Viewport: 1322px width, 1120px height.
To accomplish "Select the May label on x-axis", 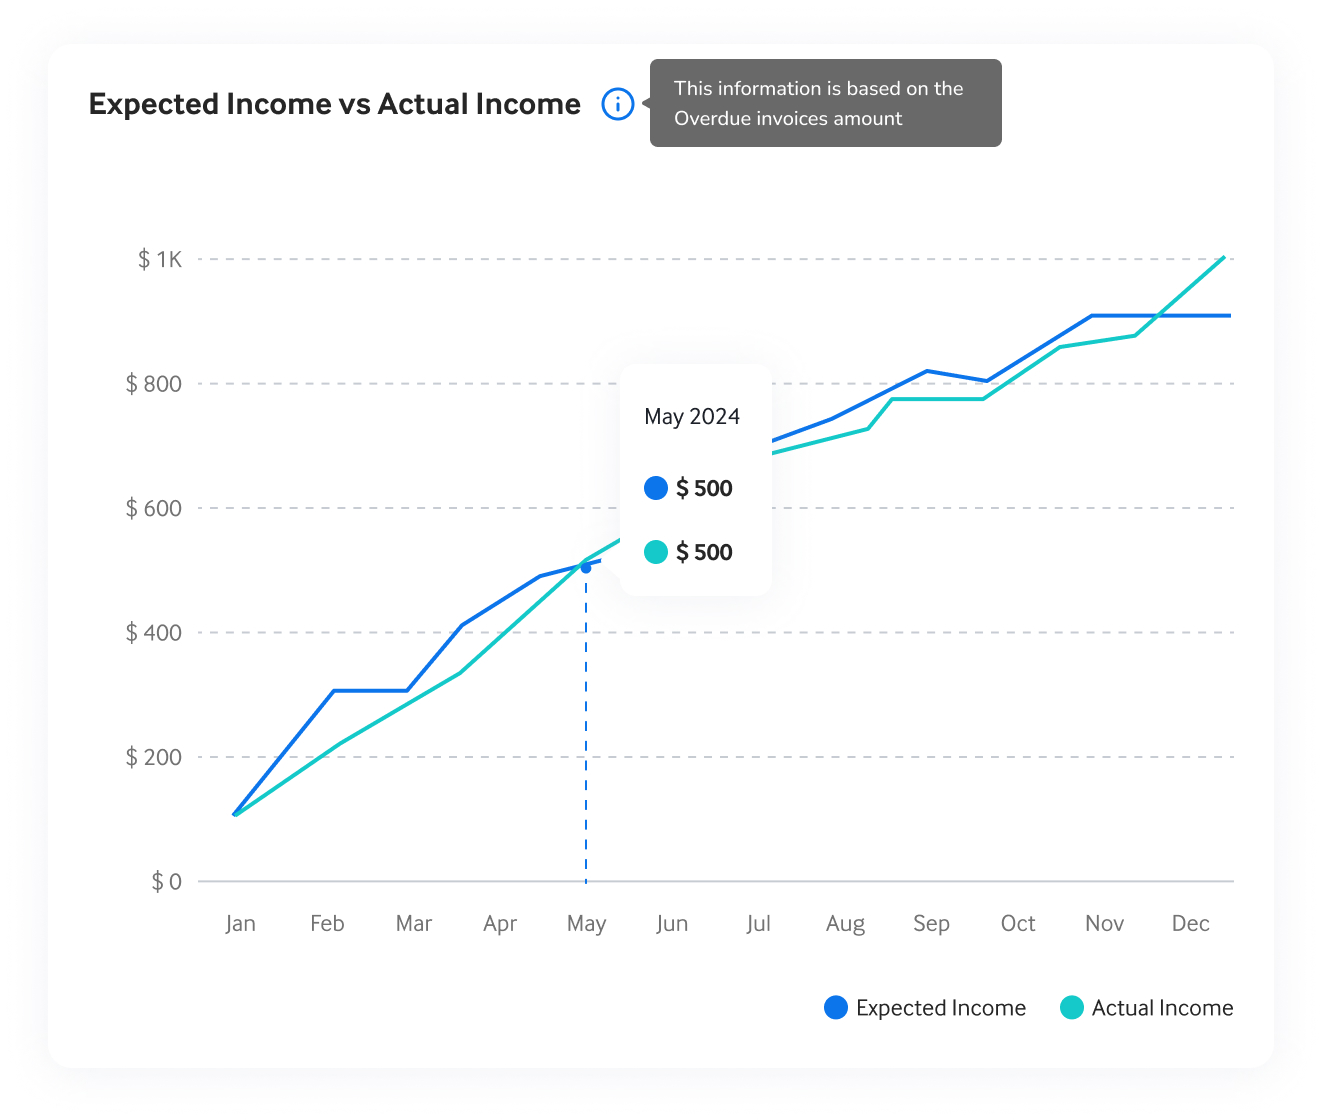I will click(586, 923).
